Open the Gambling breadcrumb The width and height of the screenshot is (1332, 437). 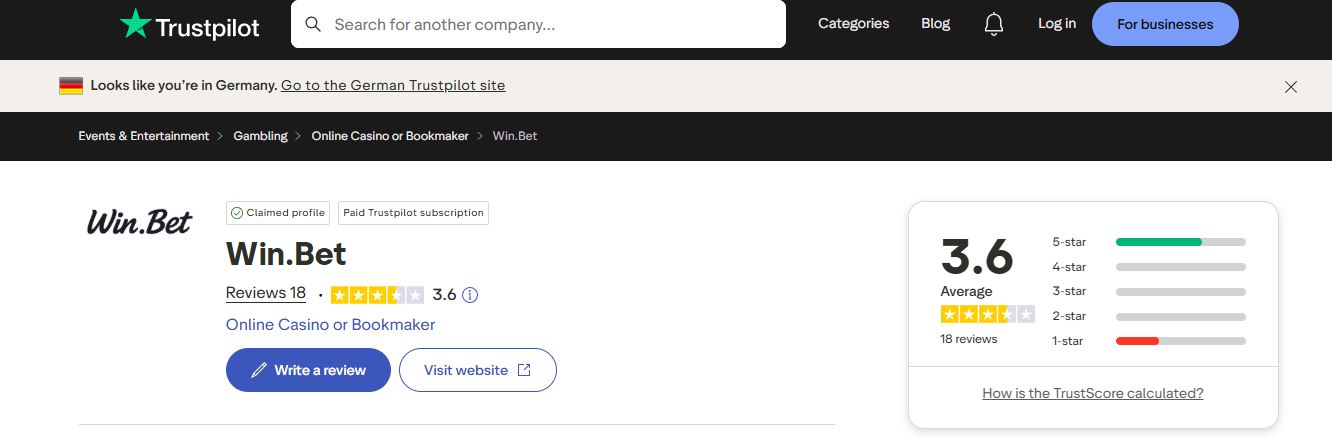[x=260, y=136]
